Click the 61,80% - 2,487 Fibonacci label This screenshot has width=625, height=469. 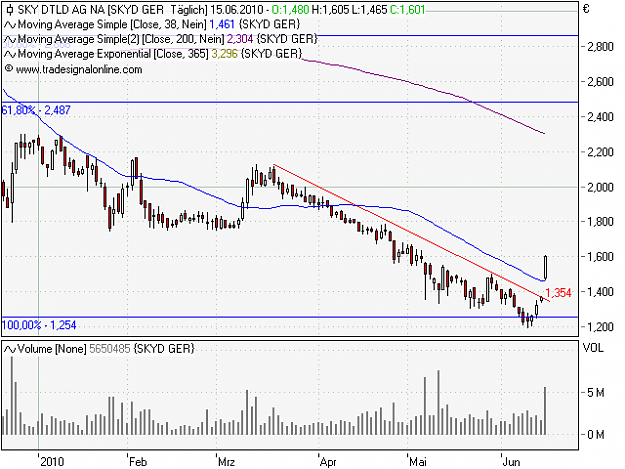(x=36, y=110)
